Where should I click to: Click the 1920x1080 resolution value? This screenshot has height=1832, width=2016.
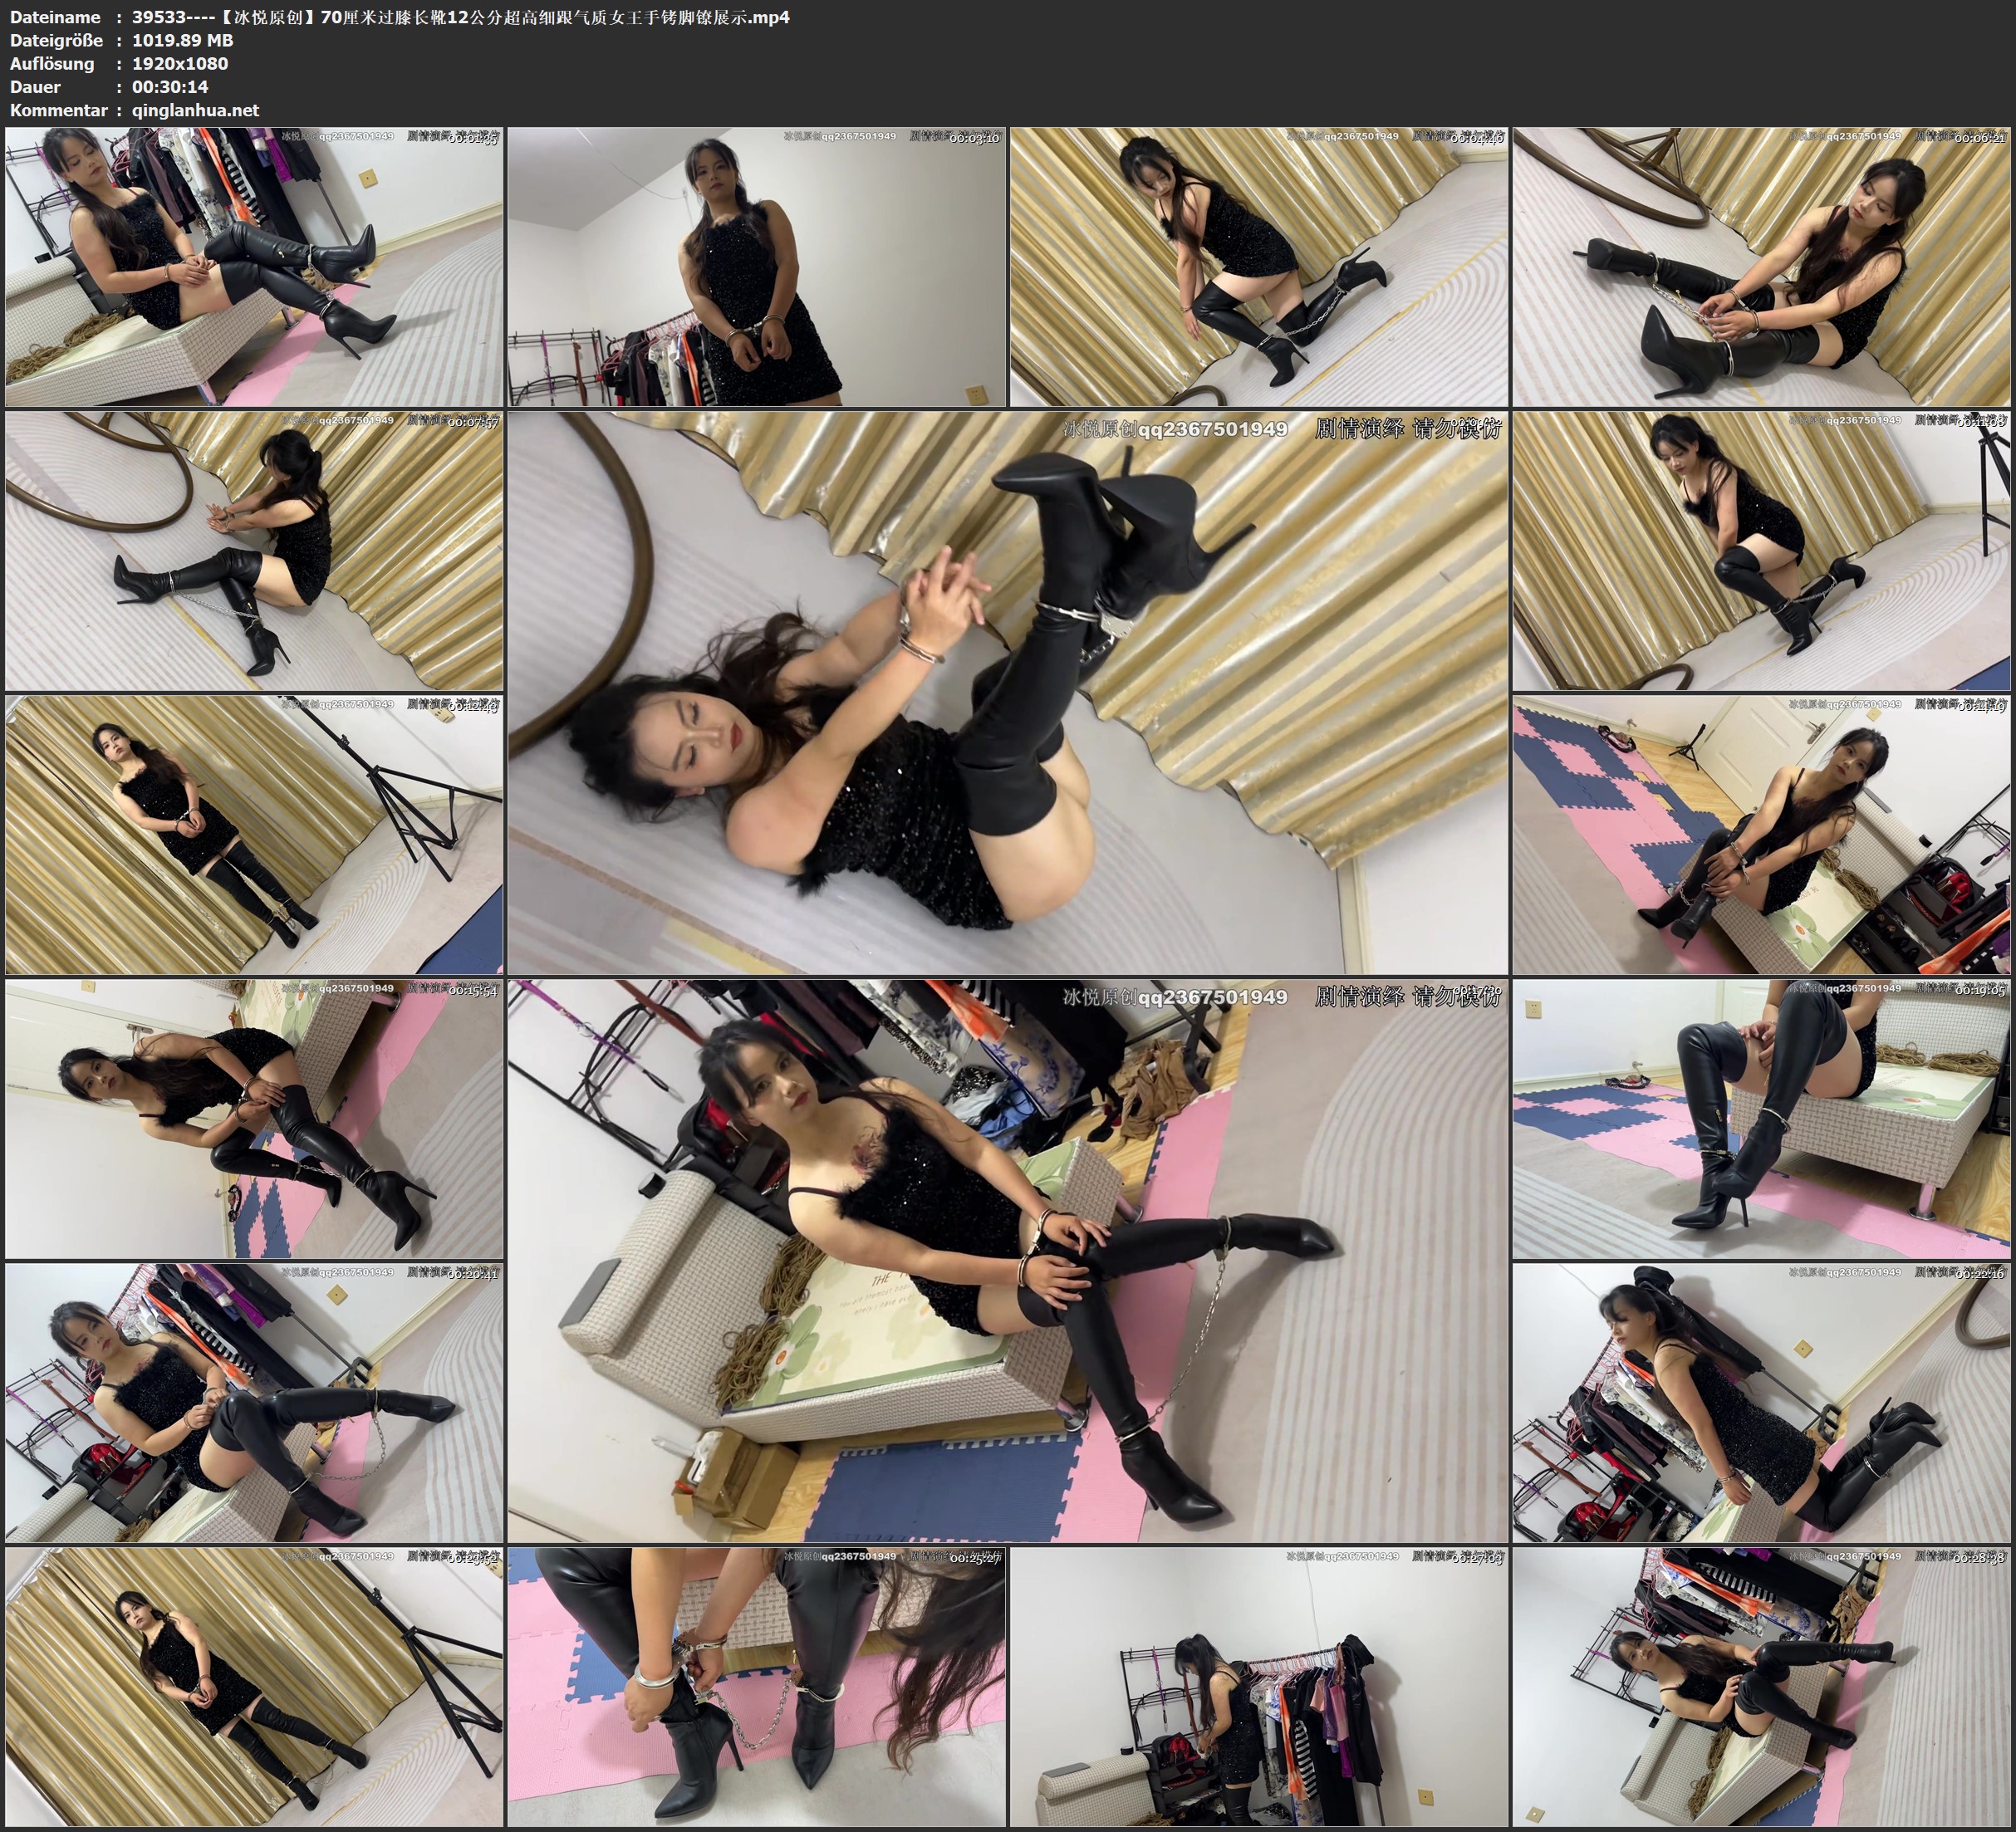click(180, 63)
